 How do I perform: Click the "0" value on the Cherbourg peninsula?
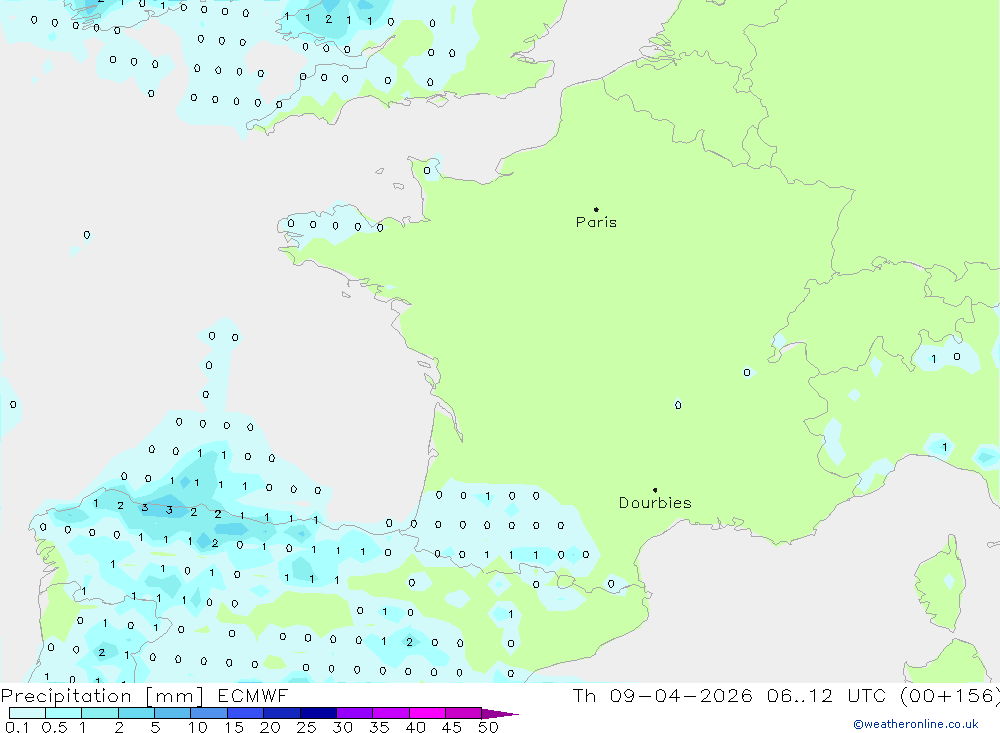427,170
